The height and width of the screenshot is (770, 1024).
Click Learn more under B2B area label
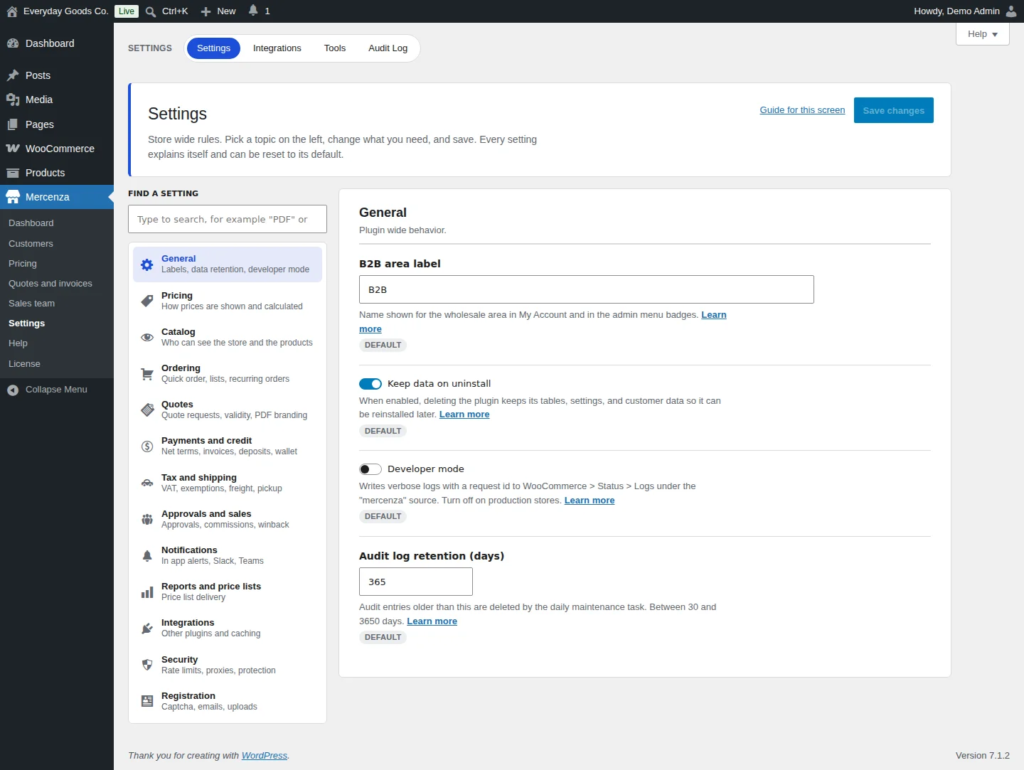click(713, 315)
